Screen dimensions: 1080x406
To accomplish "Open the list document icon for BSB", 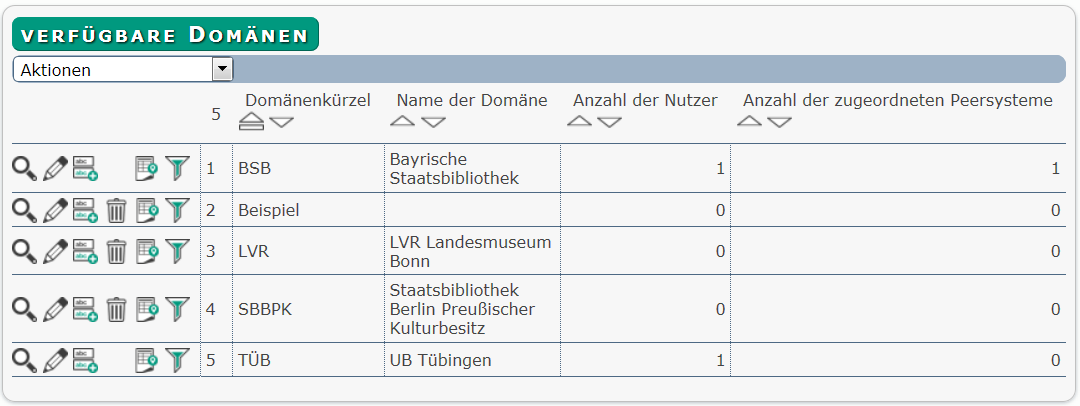I will (147, 168).
